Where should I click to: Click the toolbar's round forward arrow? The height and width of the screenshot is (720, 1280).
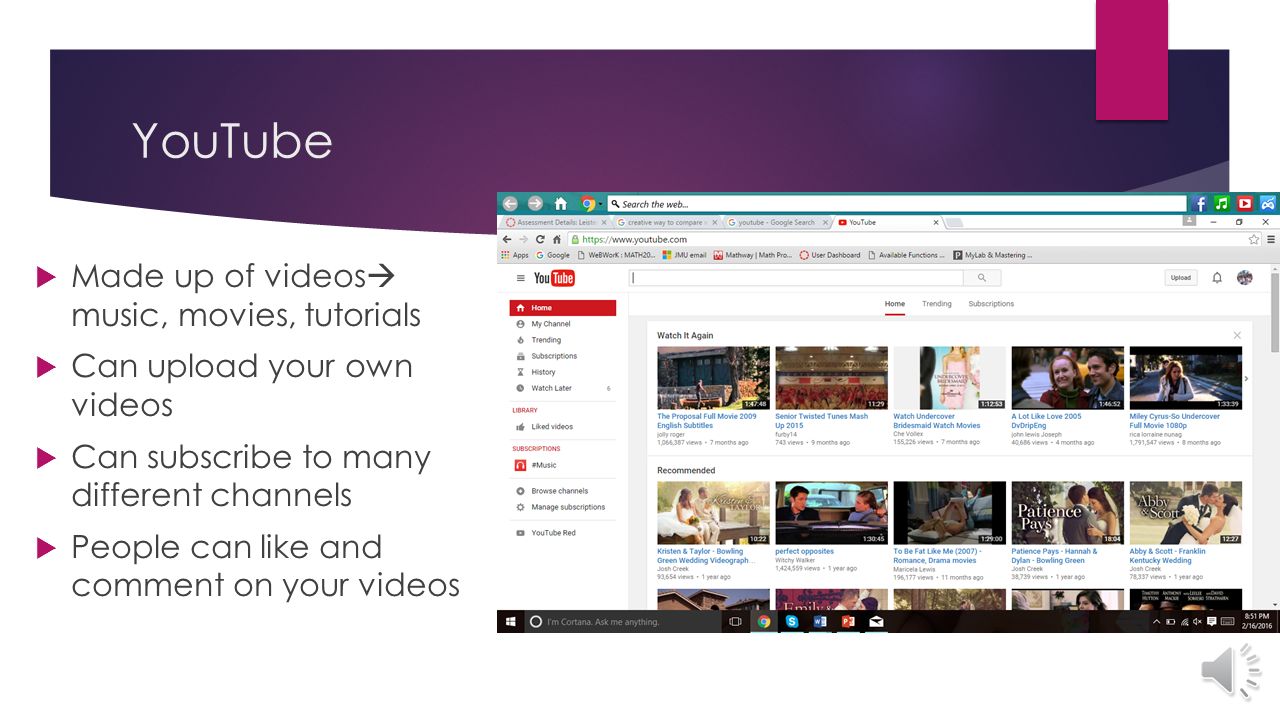[x=535, y=203]
